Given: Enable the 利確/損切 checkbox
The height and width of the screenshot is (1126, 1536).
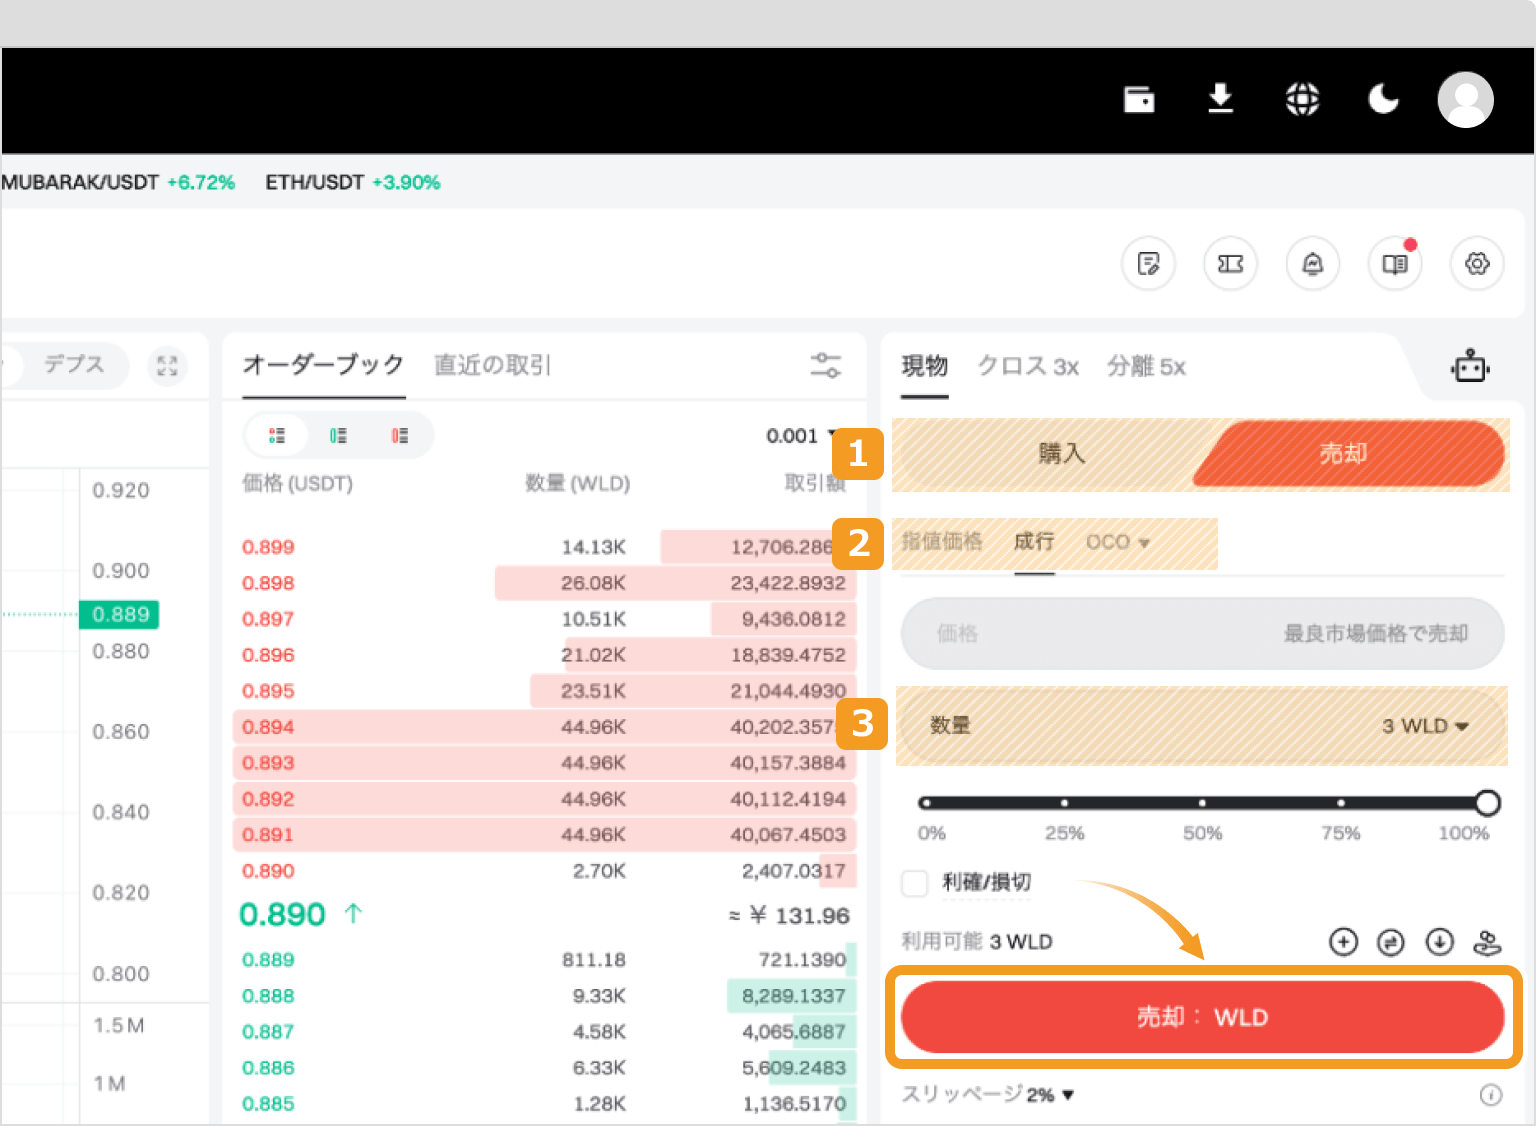Looking at the screenshot, I should pos(915,883).
